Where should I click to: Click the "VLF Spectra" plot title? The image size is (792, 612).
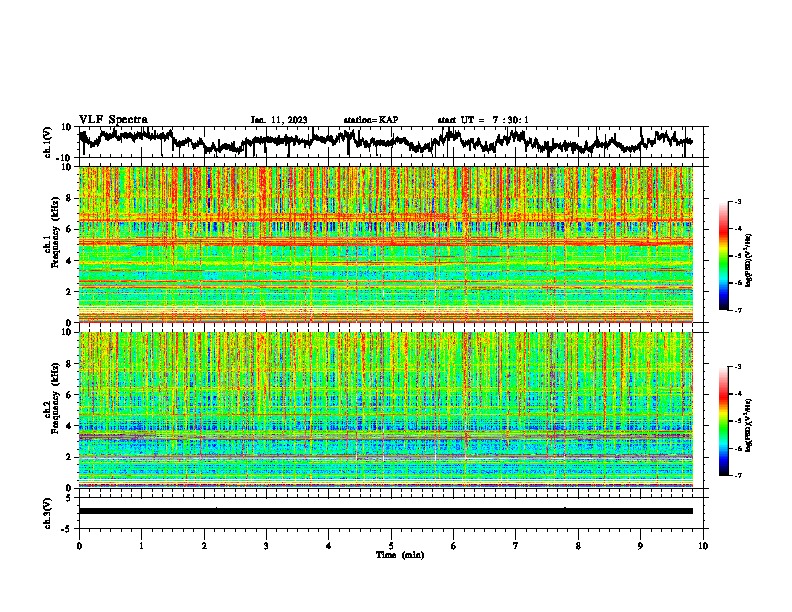point(113,120)
